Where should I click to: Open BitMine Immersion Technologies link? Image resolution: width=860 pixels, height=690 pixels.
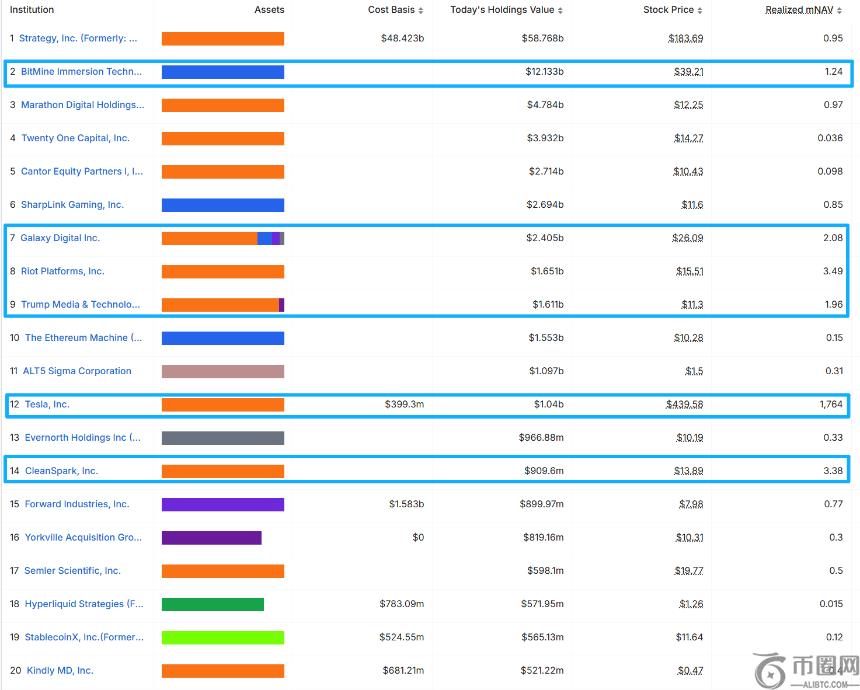[x=81, y=72]
